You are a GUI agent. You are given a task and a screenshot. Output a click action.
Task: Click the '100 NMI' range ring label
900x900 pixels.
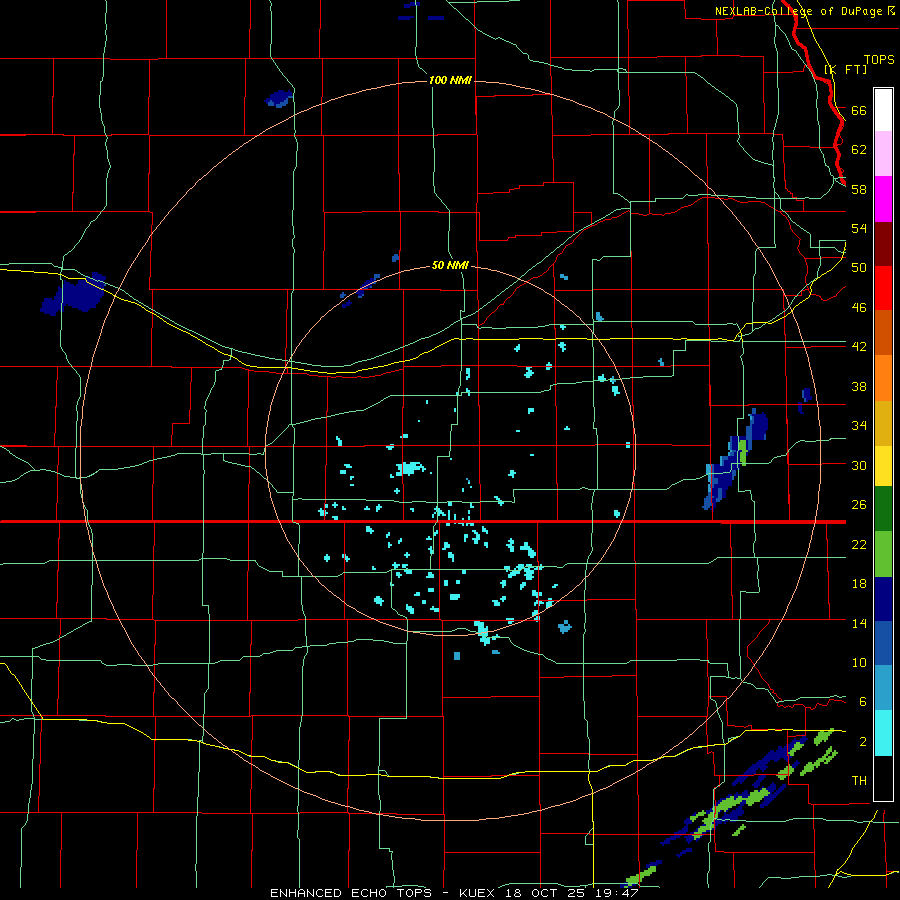pyautogui.click(x=450, y=80)
